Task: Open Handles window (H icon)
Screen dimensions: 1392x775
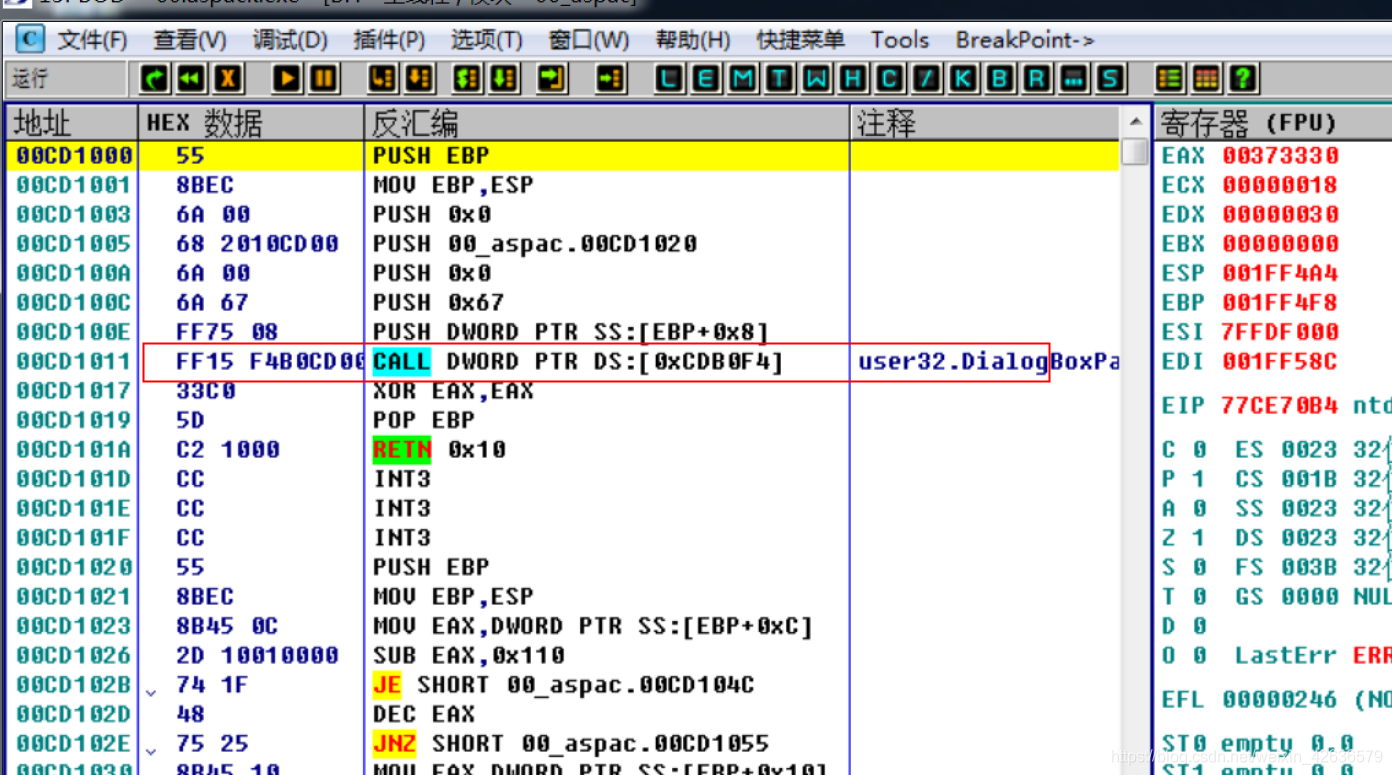Action: tap(853, 78)
